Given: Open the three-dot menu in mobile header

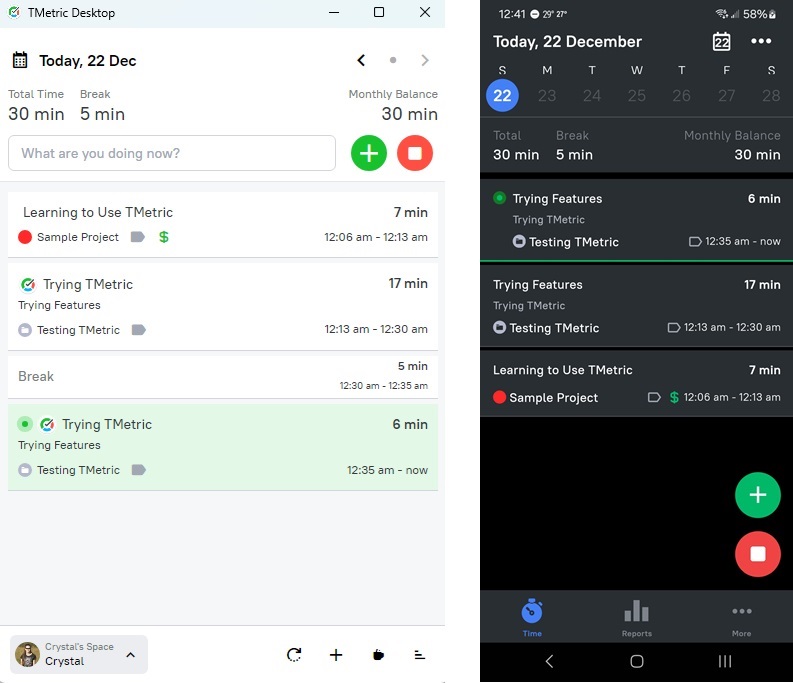Looking at the screenshot, I should coord(761,41).
